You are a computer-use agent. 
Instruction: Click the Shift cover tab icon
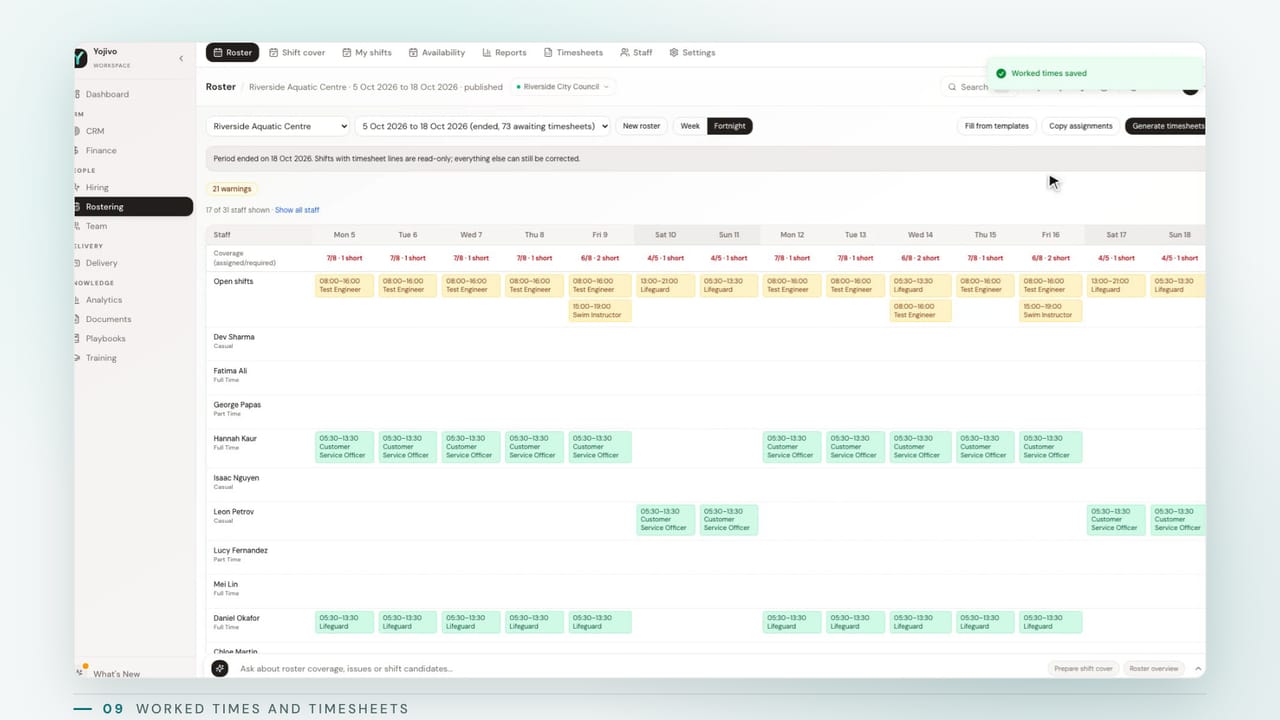274,52
